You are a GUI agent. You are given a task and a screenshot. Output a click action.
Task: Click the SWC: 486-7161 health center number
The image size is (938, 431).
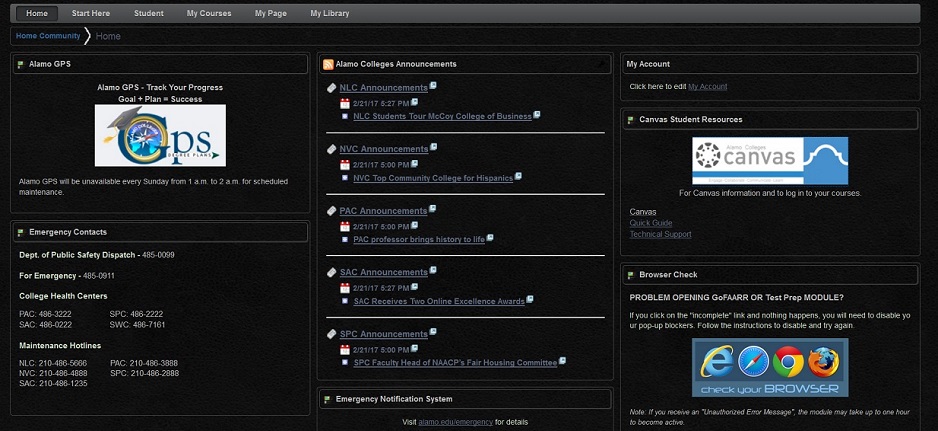(x=138, y=325)
